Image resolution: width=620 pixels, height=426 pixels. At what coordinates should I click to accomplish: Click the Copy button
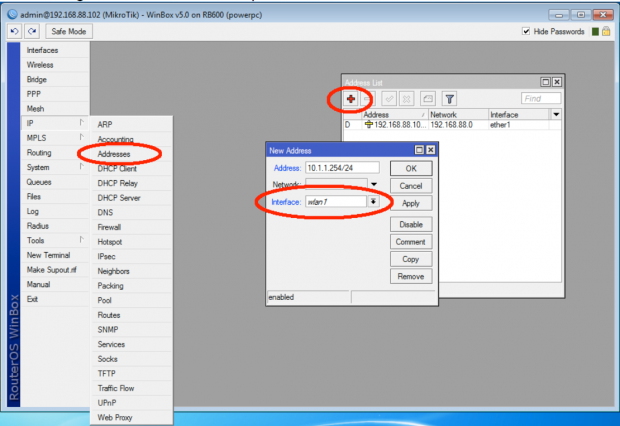click(411, 259)
